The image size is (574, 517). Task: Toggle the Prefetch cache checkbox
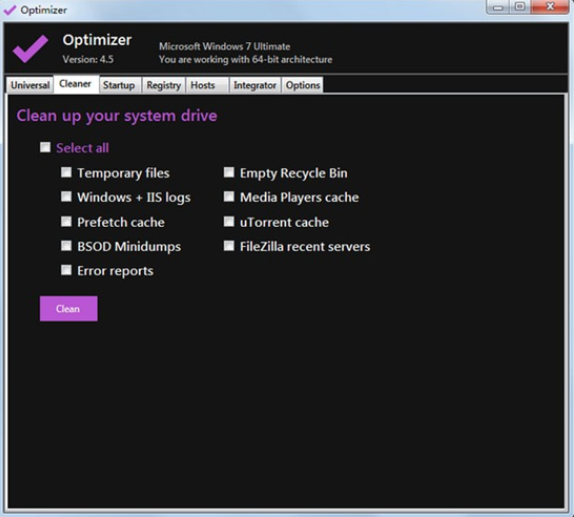click(x=66, y=221)
